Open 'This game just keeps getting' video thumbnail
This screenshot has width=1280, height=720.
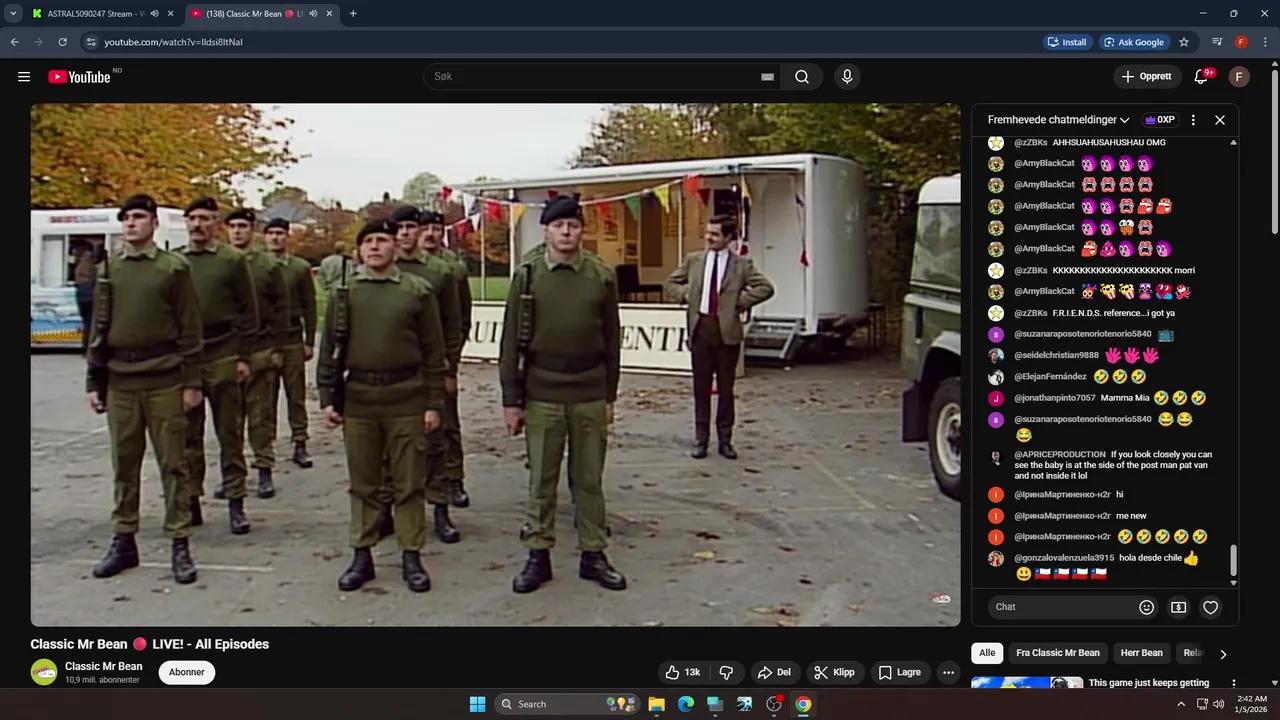[1027, 683]
